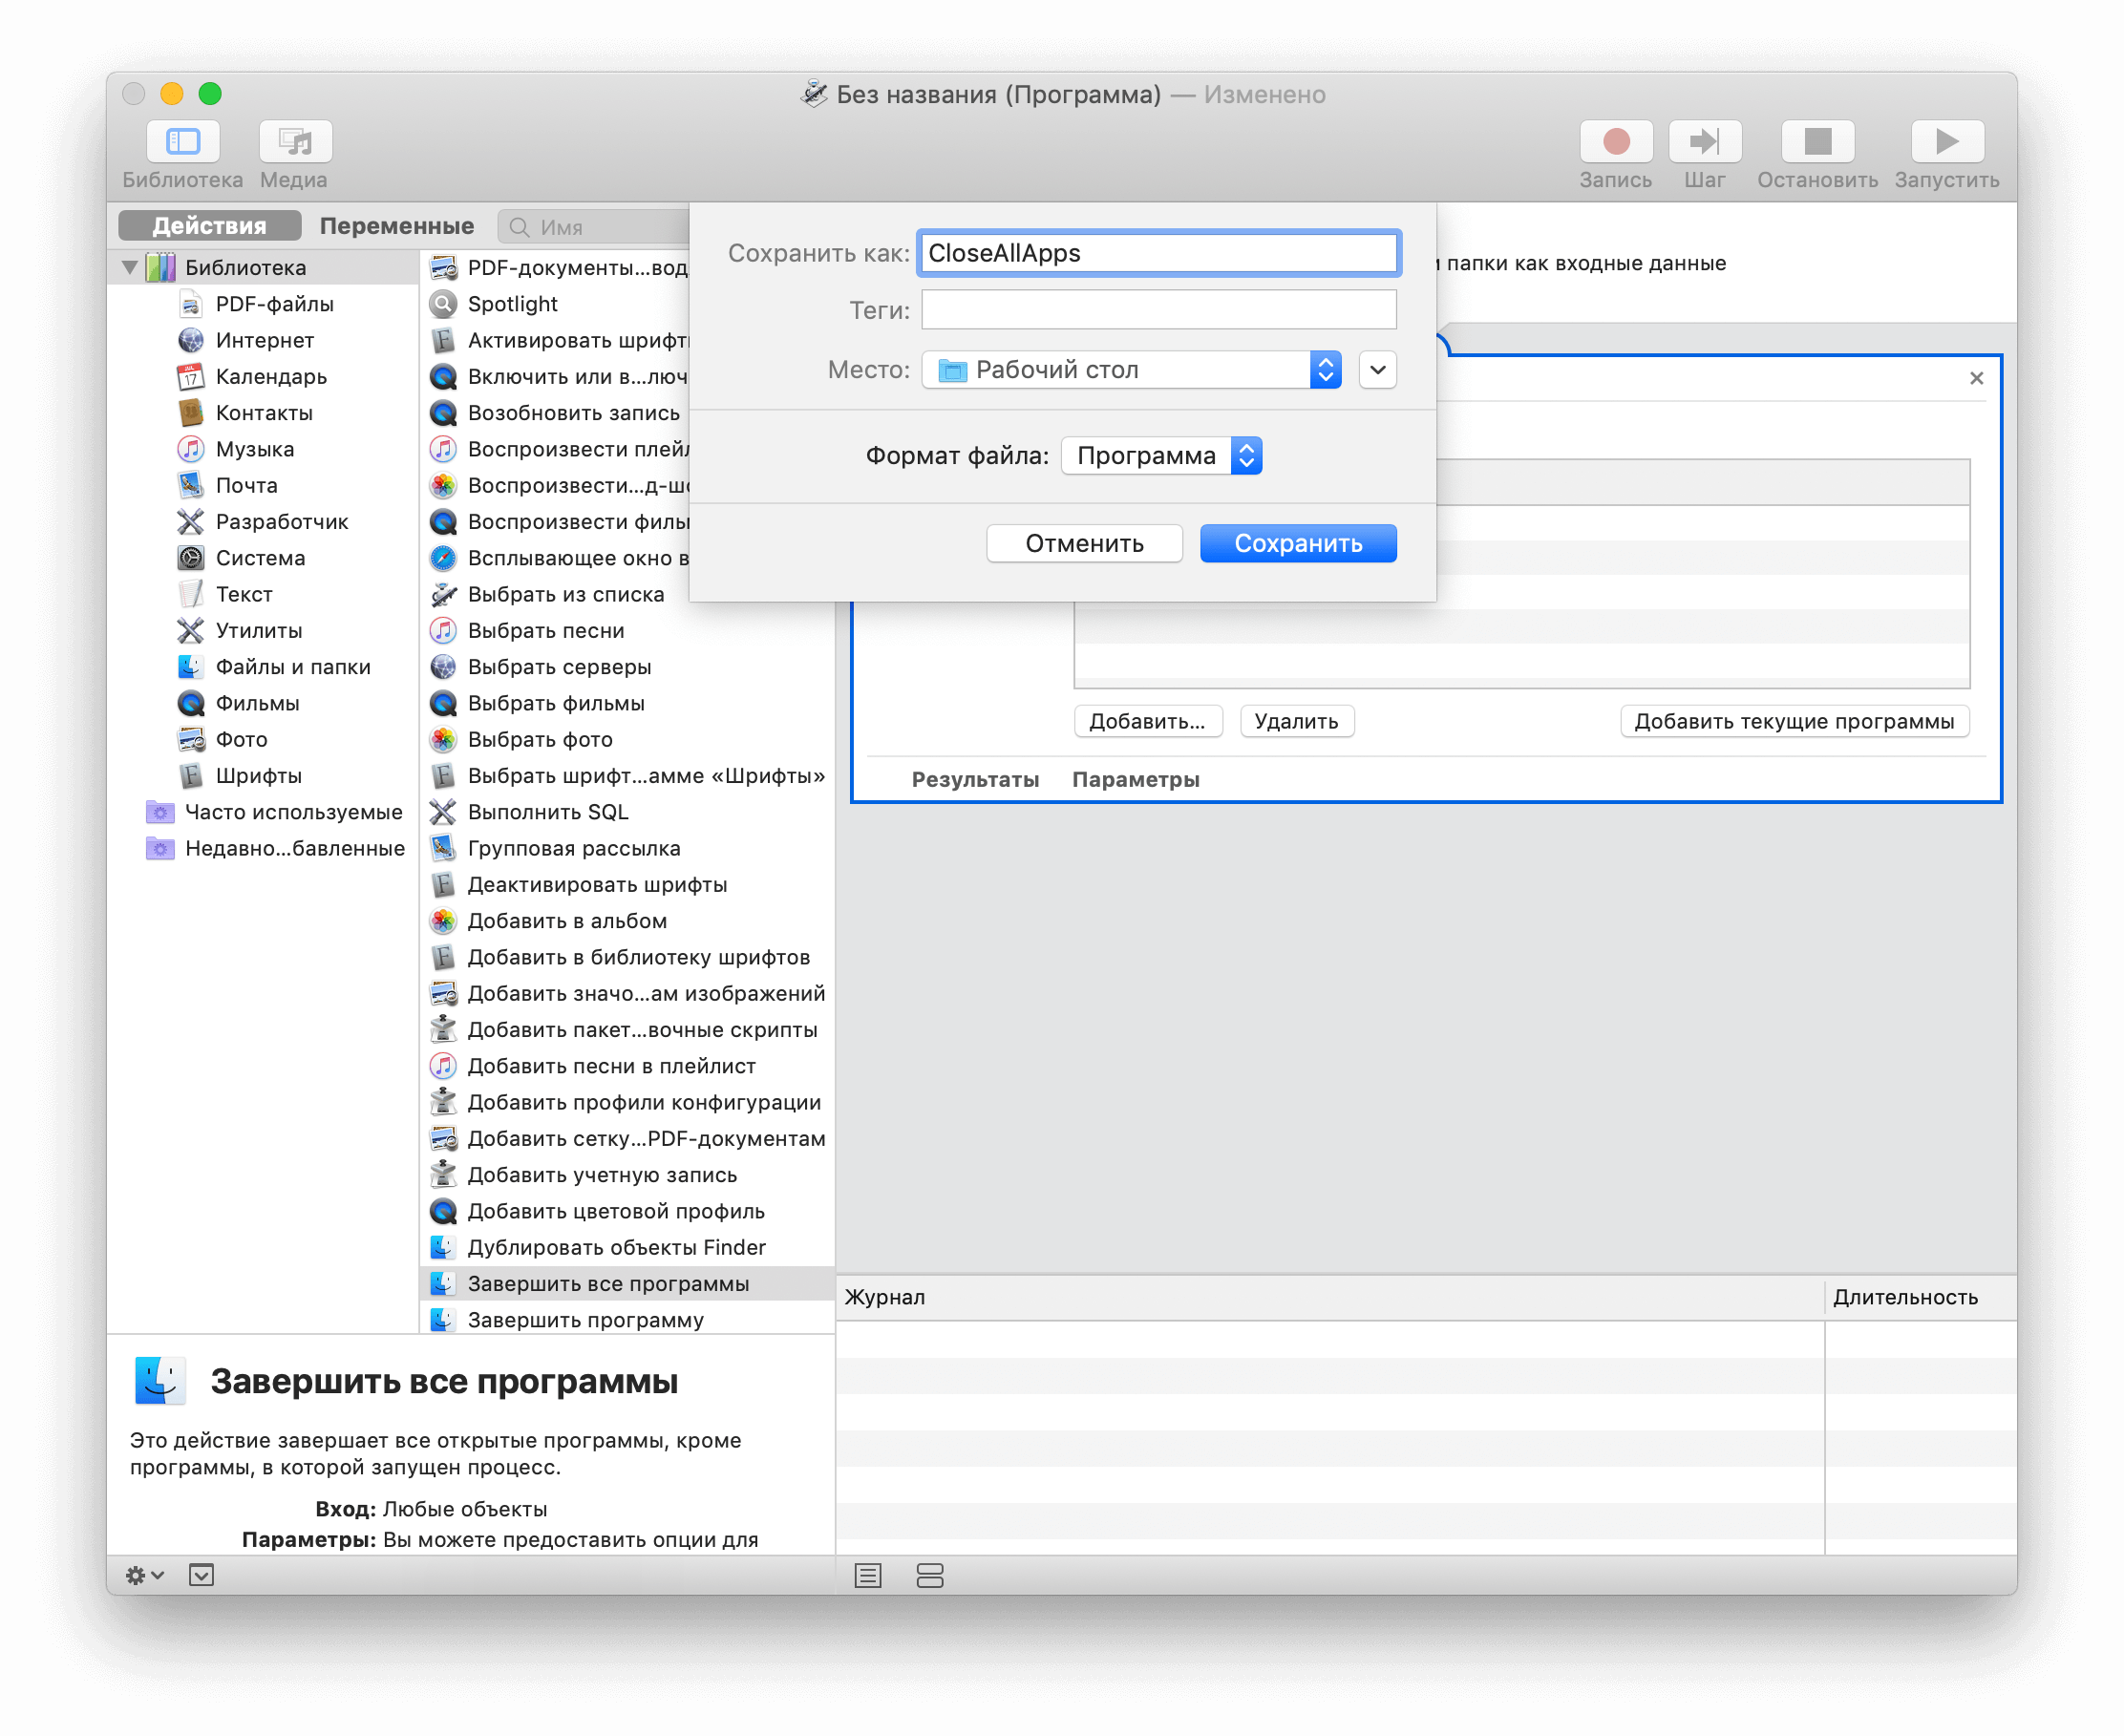Click the Удалить button
Image resolution: width=2124 pixels, height=1736 pixels.
click(1296, 721)
